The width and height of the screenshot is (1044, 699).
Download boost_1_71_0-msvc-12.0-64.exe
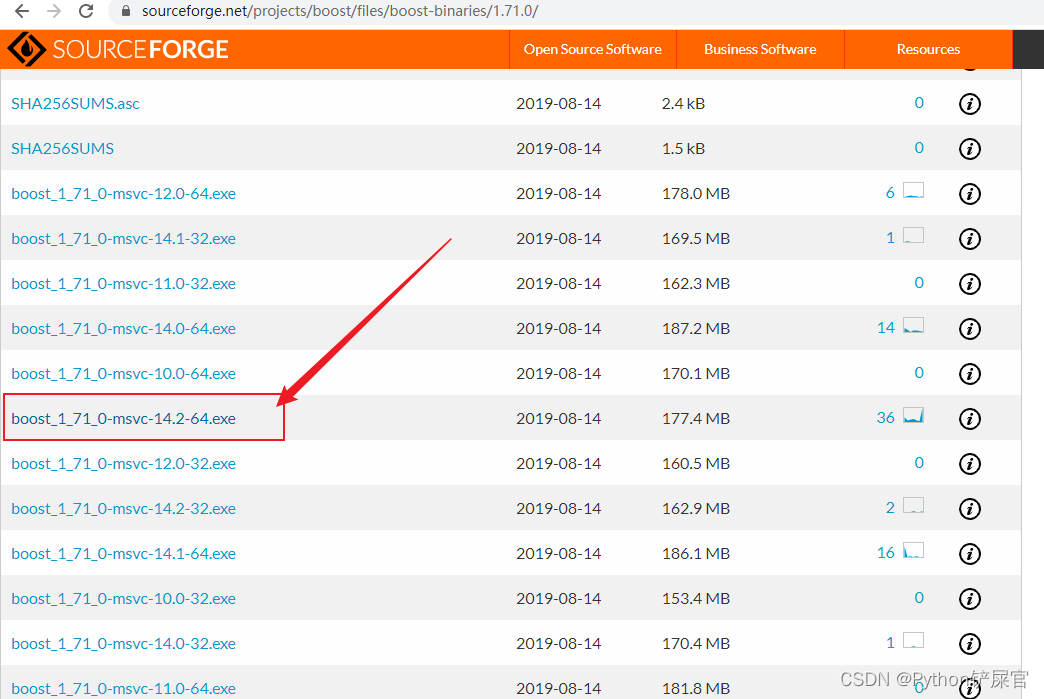[x=123, y=194]
